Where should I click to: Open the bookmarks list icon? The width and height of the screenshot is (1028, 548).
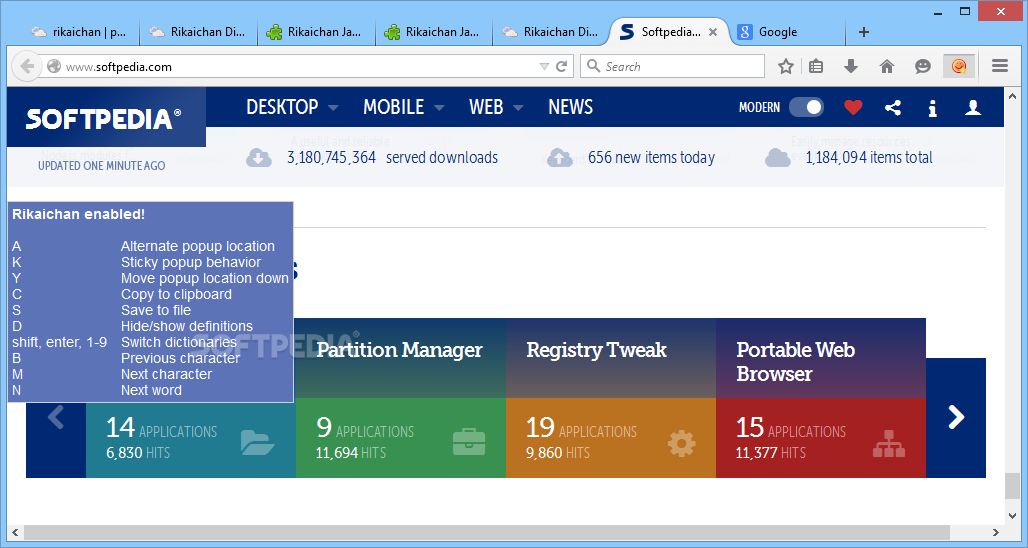(816, 66)
